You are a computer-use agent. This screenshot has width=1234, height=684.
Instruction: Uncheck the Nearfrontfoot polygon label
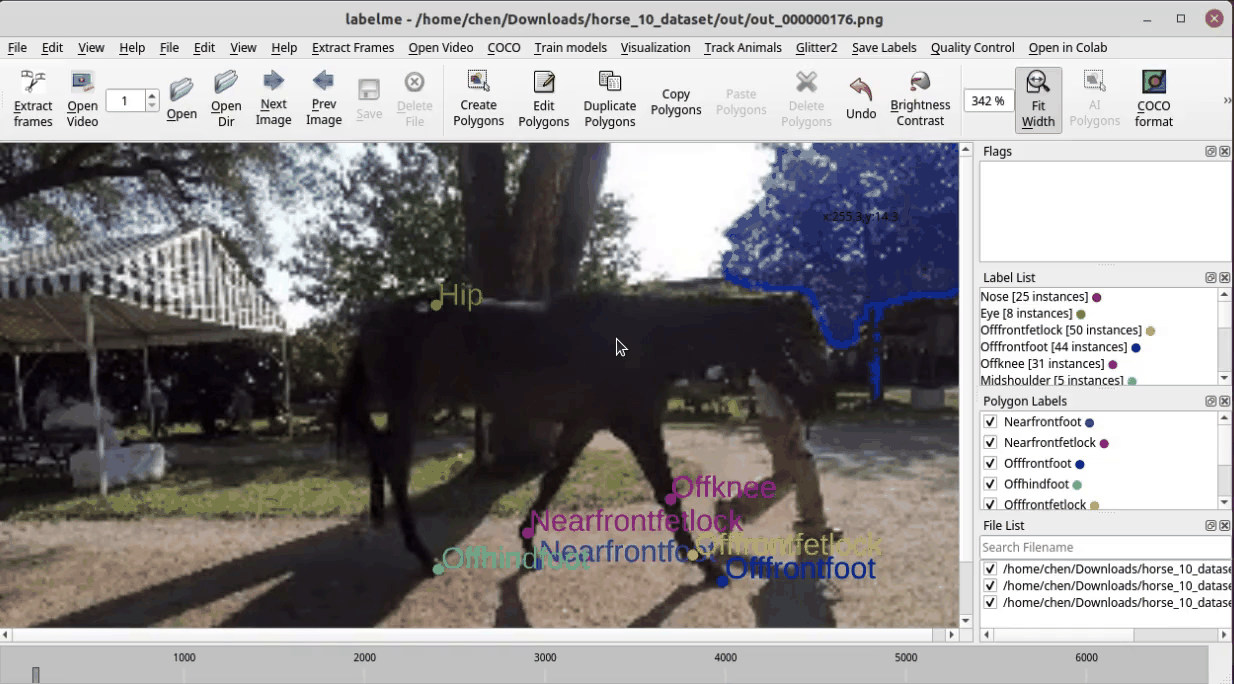pyautogui.click(x=990, y=422)
